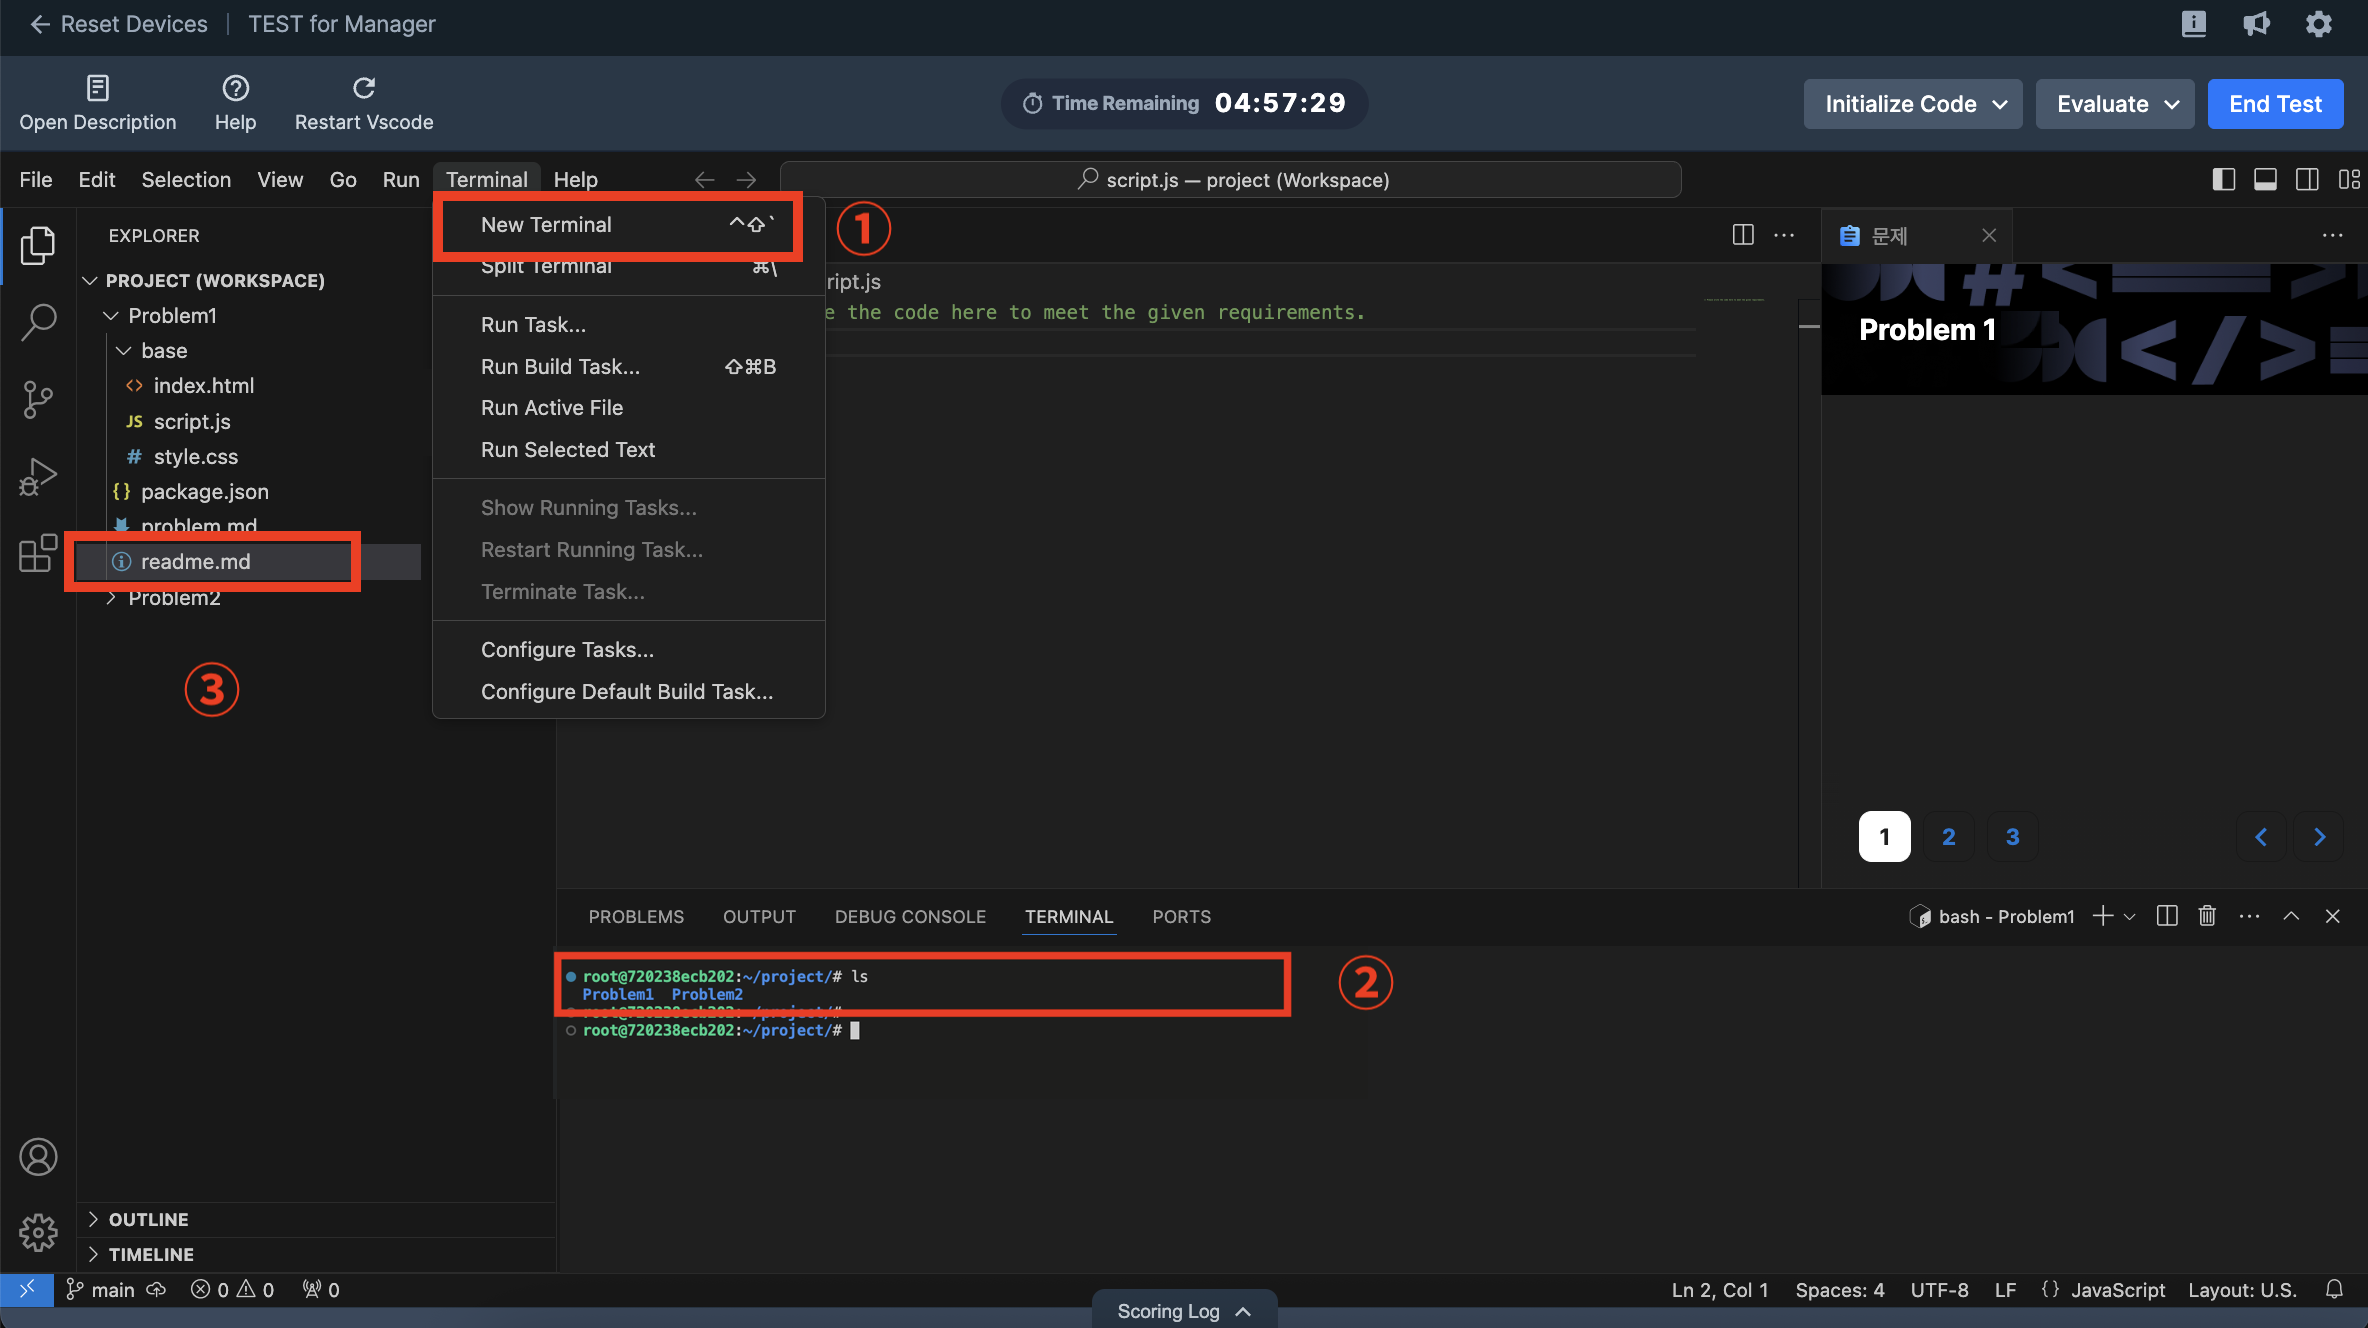Screen dimensions: 2368x1328
Task: Open the Initialize Code dropdown
Action: pyautogui.click(x=1912, y=104)
